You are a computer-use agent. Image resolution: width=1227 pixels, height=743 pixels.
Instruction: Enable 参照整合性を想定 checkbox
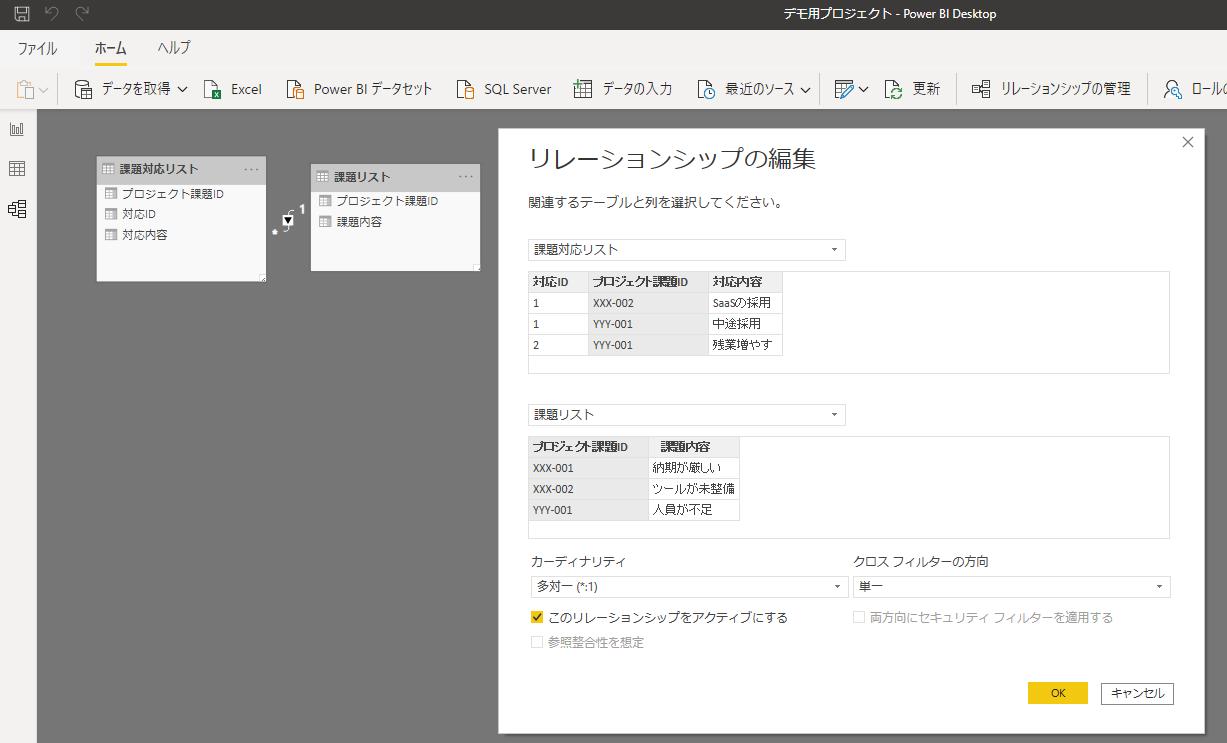537,641
